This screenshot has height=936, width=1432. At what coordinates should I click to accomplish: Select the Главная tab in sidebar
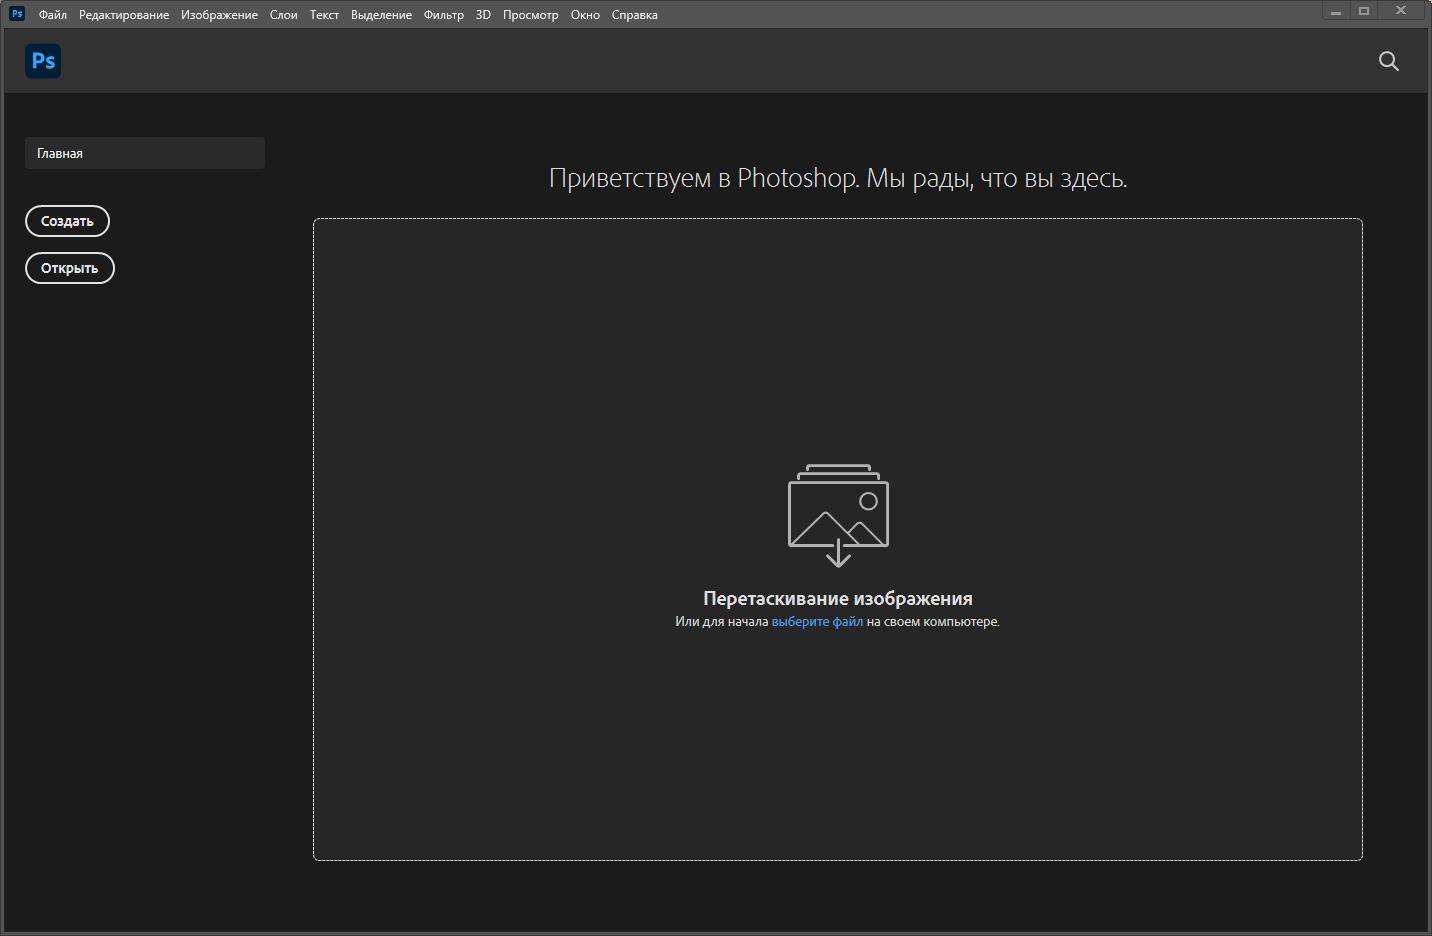coord(145,153)
